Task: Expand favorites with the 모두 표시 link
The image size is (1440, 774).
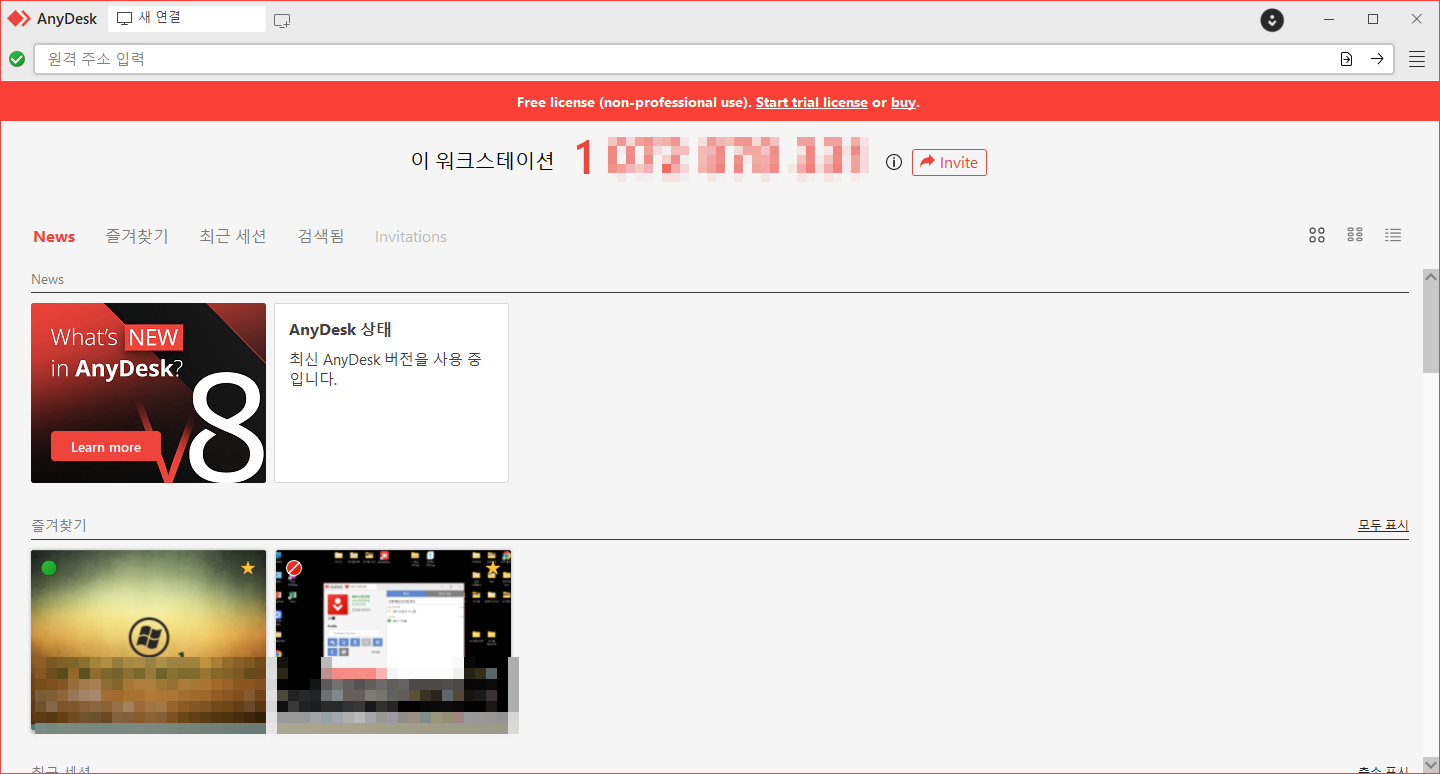Action: (1383, 524)
